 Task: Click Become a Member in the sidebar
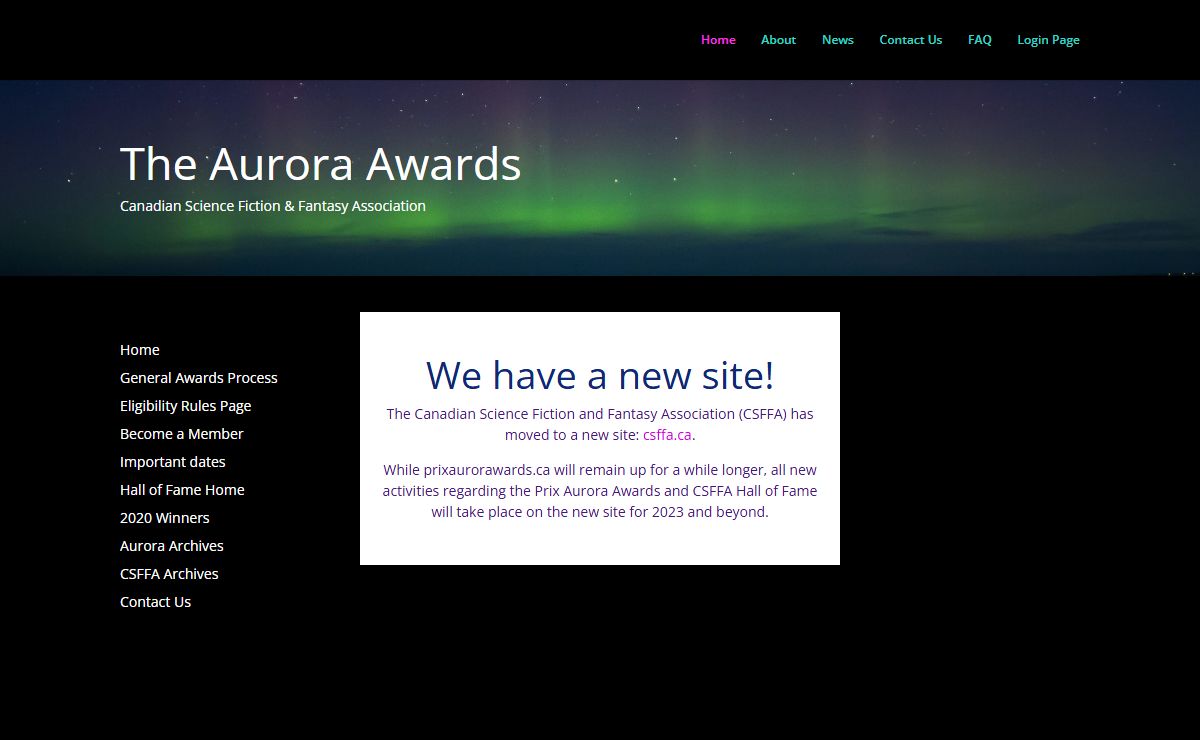182,434
